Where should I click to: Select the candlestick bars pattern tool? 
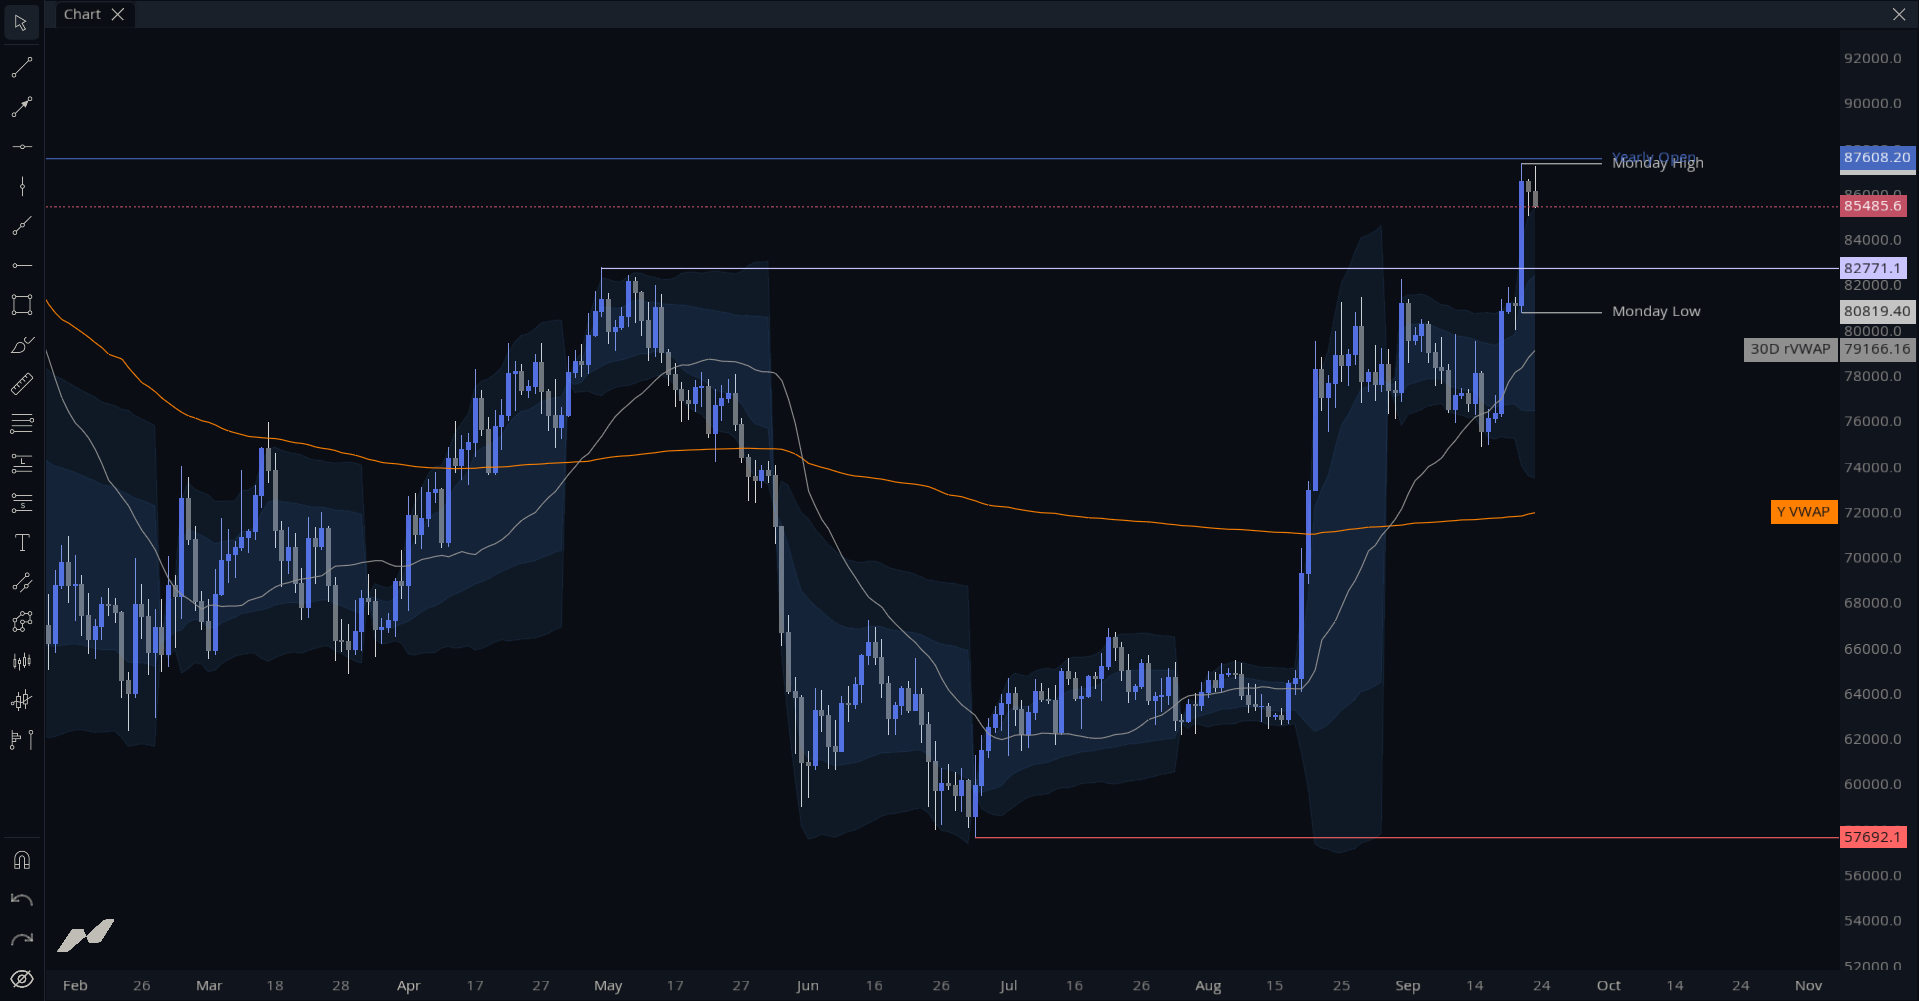(x=21, y=661)
